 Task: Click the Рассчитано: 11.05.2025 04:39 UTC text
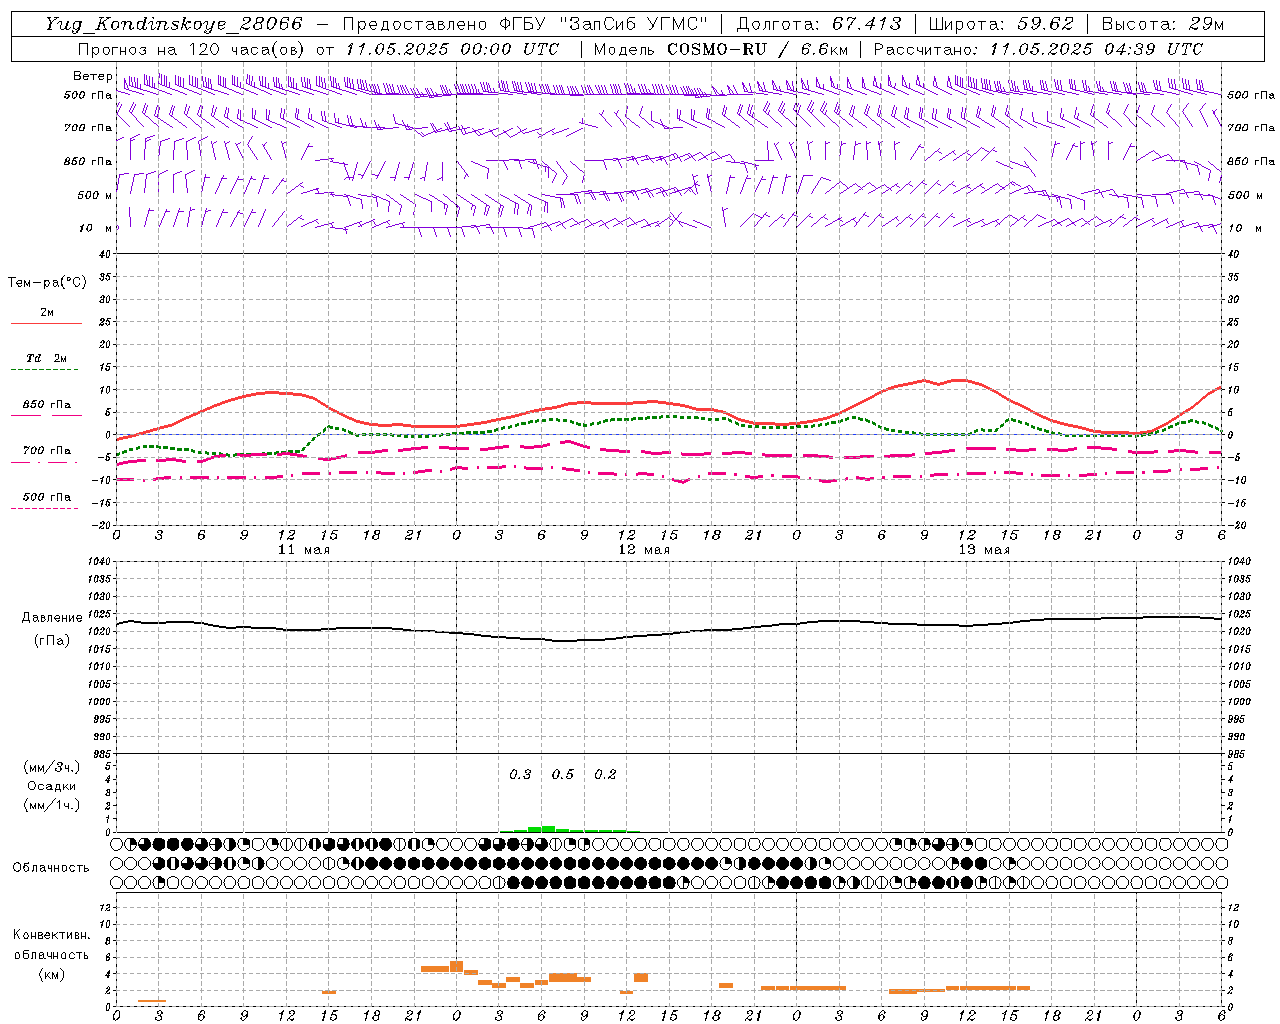1038,49
